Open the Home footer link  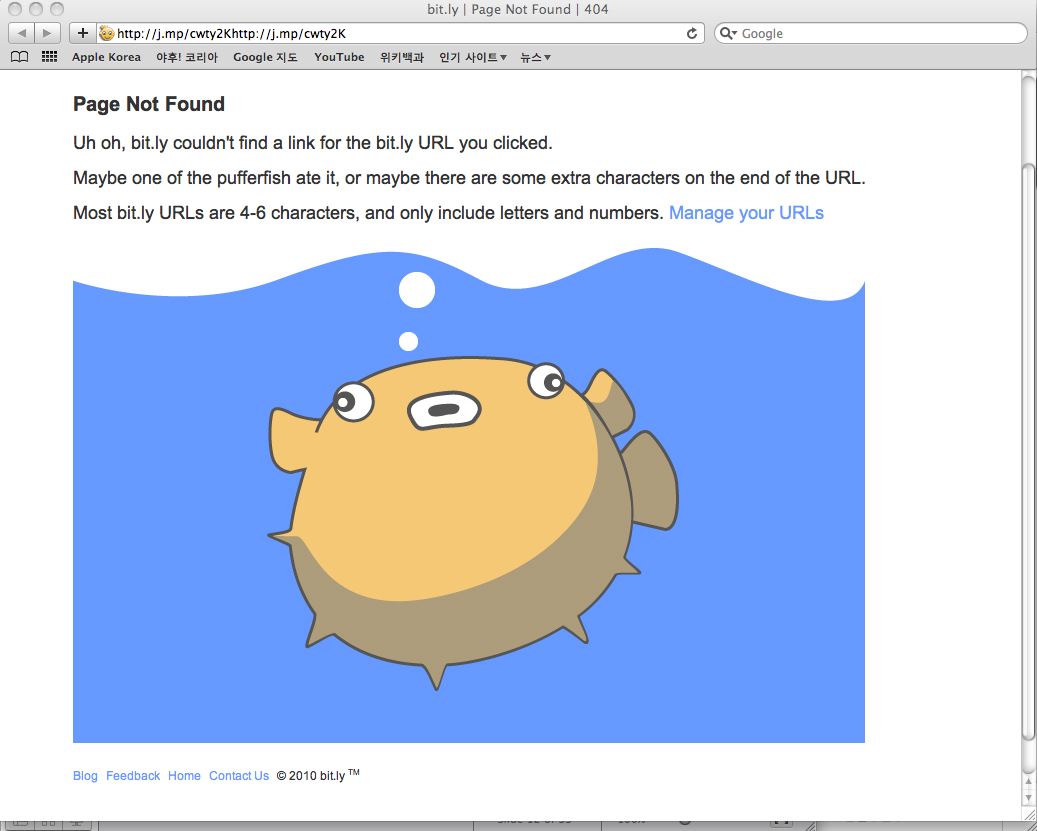184,775
